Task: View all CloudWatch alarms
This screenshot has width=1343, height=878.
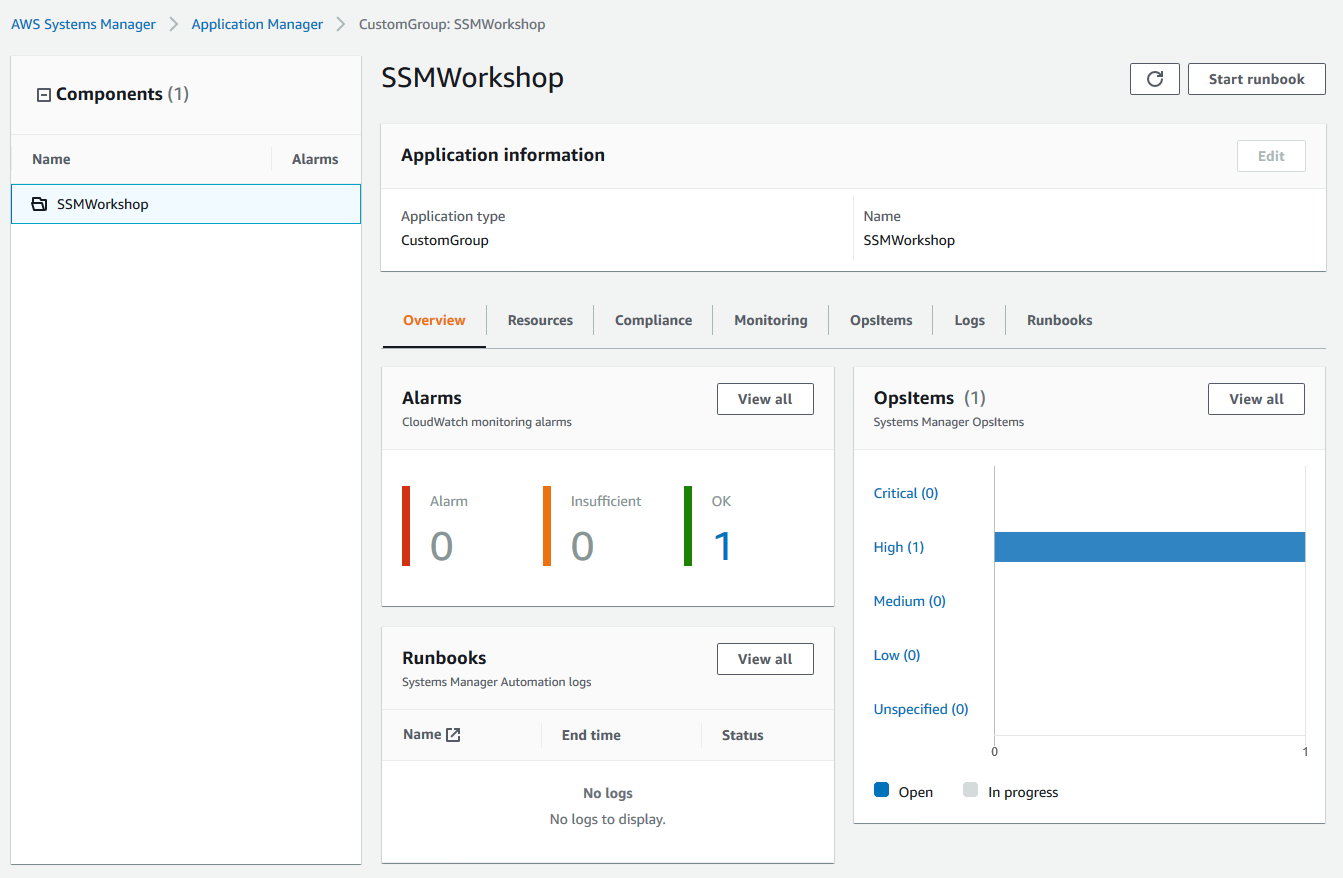Action: click(x=765, y=399)
